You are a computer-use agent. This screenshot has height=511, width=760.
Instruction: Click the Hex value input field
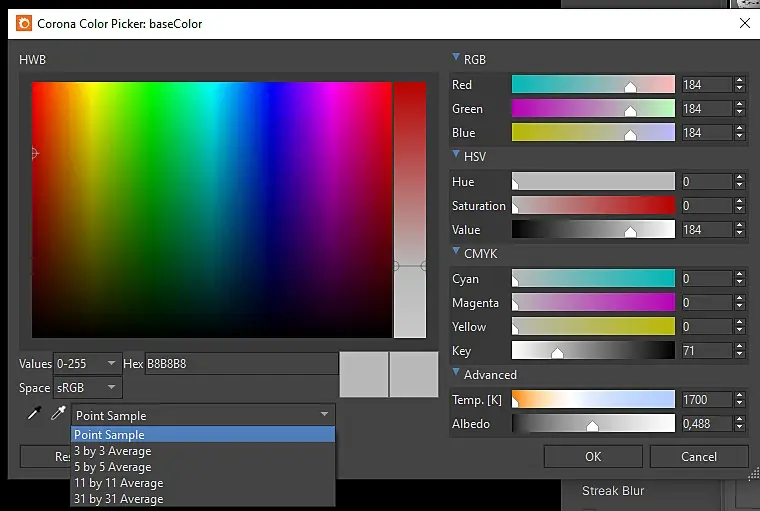(x=240, y=364)
